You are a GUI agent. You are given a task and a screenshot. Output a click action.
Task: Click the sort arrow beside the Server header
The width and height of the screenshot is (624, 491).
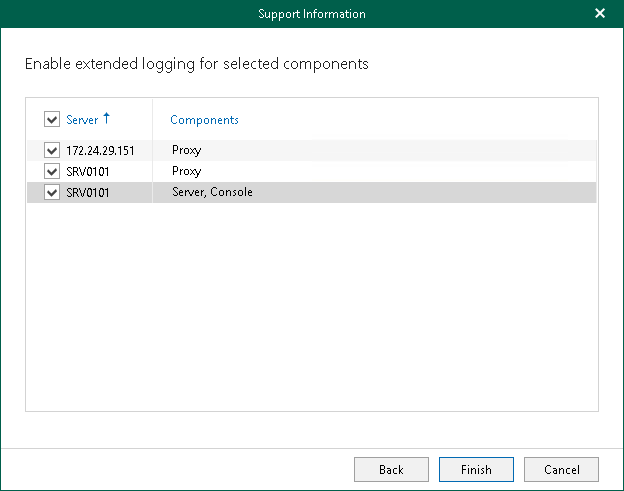(106, 119)
